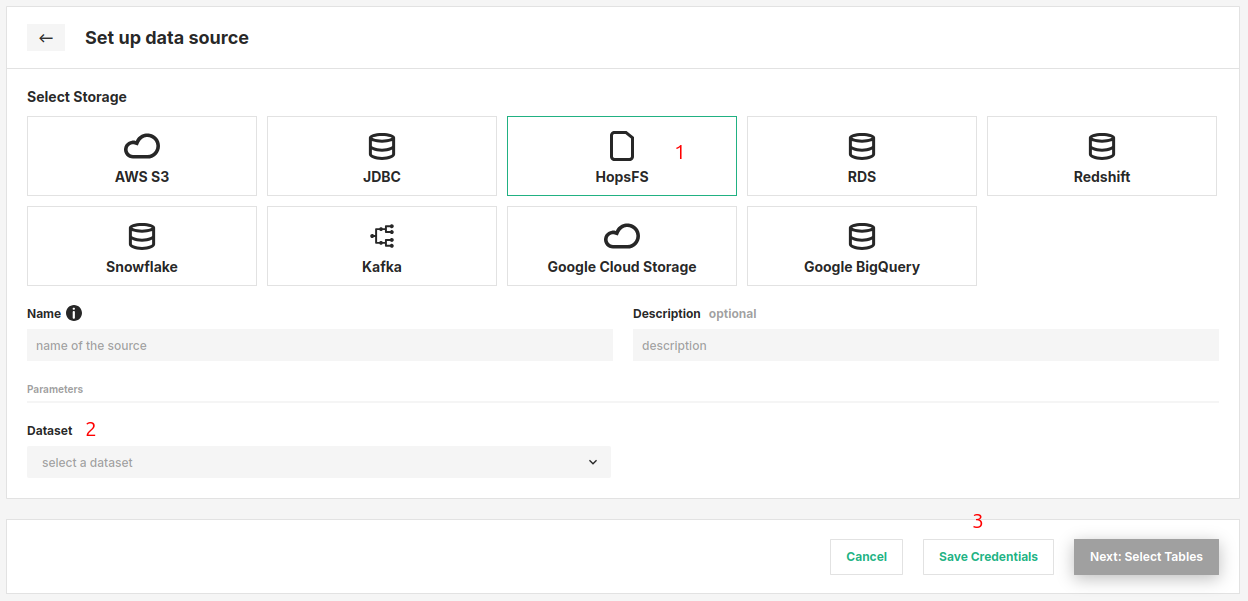Click the Redshift storage tile label
This screenshot has height=601, width=1248.
(1102, 177)
